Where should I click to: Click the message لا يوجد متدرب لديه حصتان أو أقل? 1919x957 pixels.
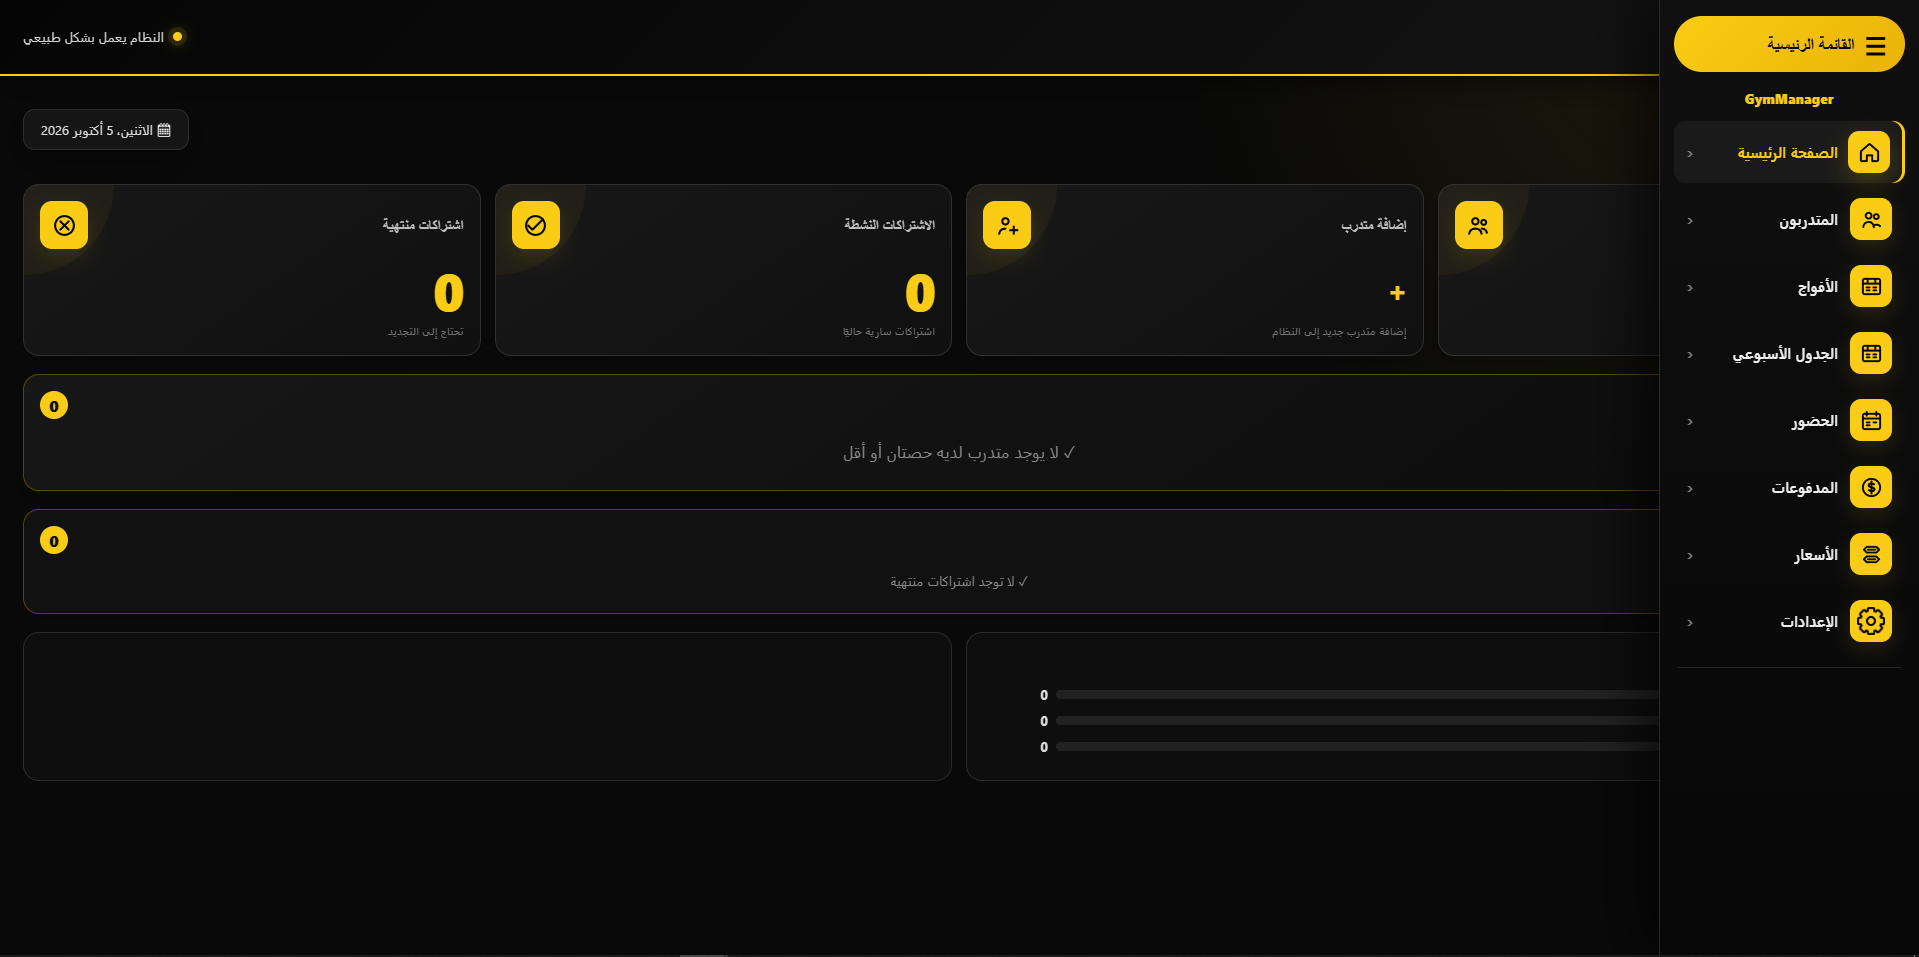point(959,453)
